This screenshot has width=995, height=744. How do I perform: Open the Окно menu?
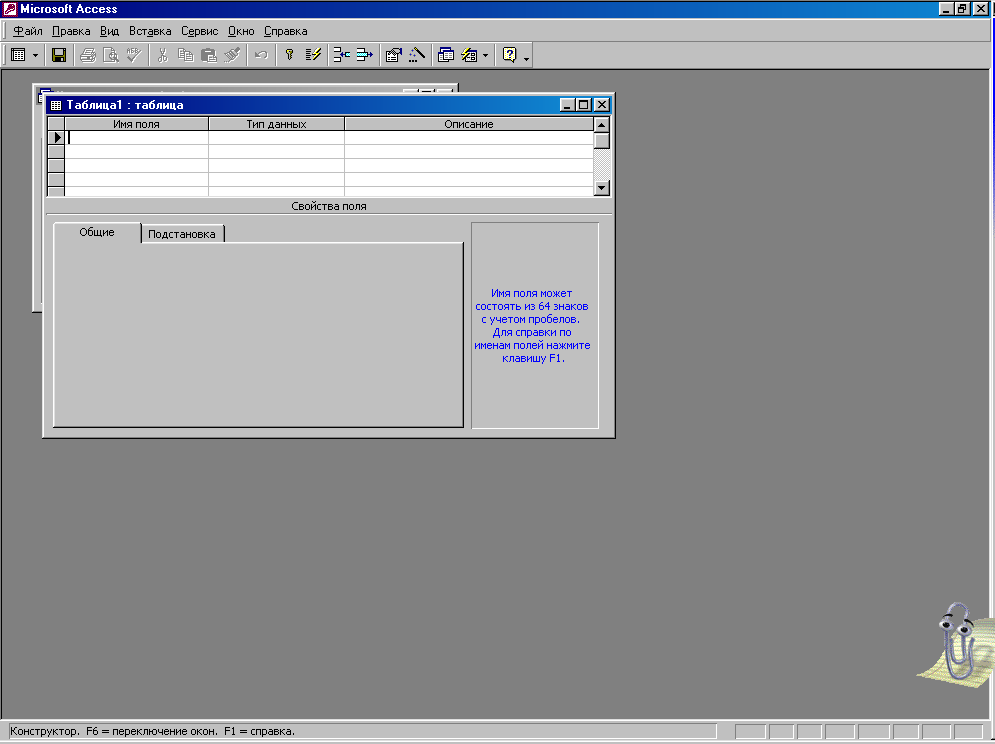241,31
